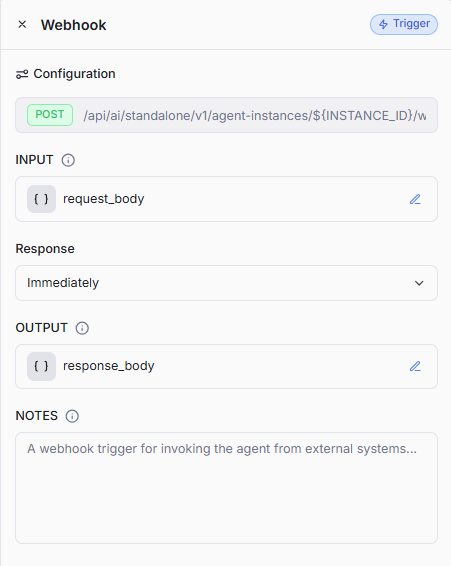Open the NOTES info tooltip icon
The height and width of the screenshot is (566, 451).
[72, 416]
